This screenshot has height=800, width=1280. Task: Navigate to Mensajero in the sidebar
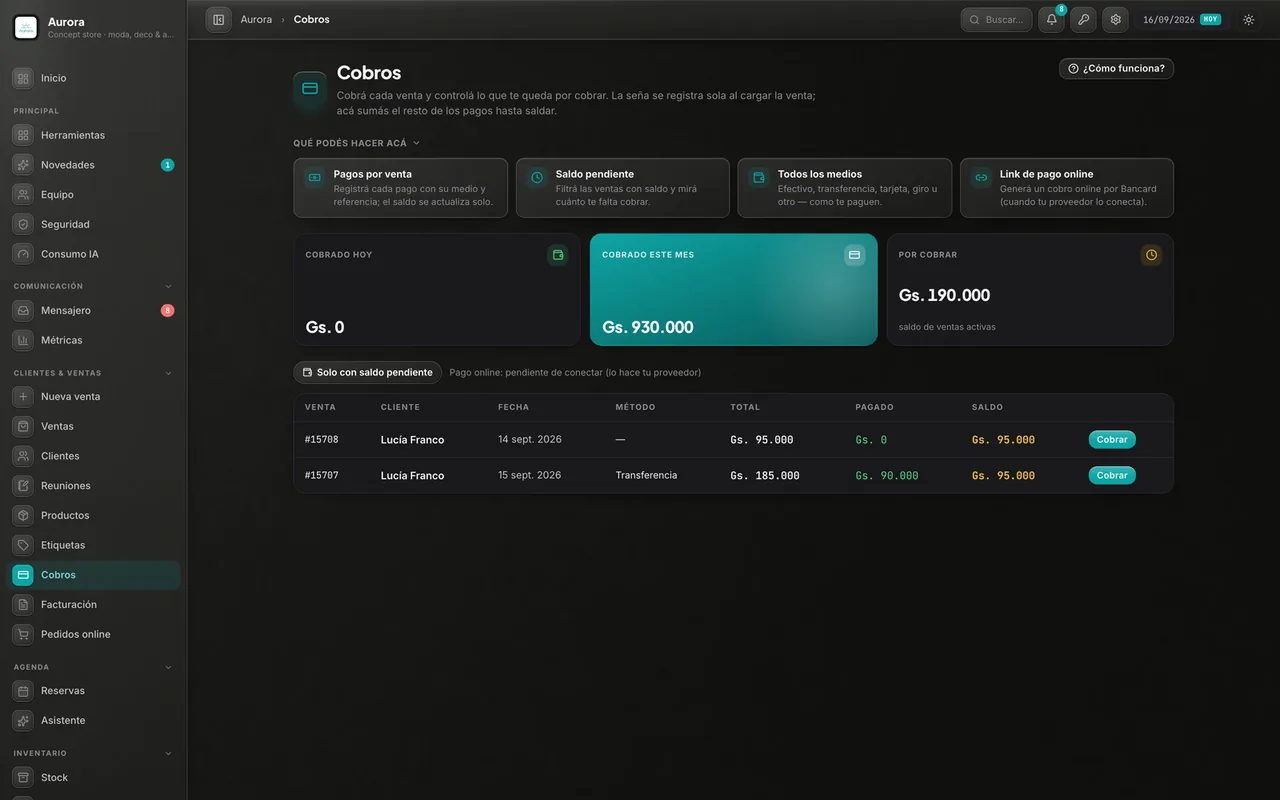coord(95,311)
